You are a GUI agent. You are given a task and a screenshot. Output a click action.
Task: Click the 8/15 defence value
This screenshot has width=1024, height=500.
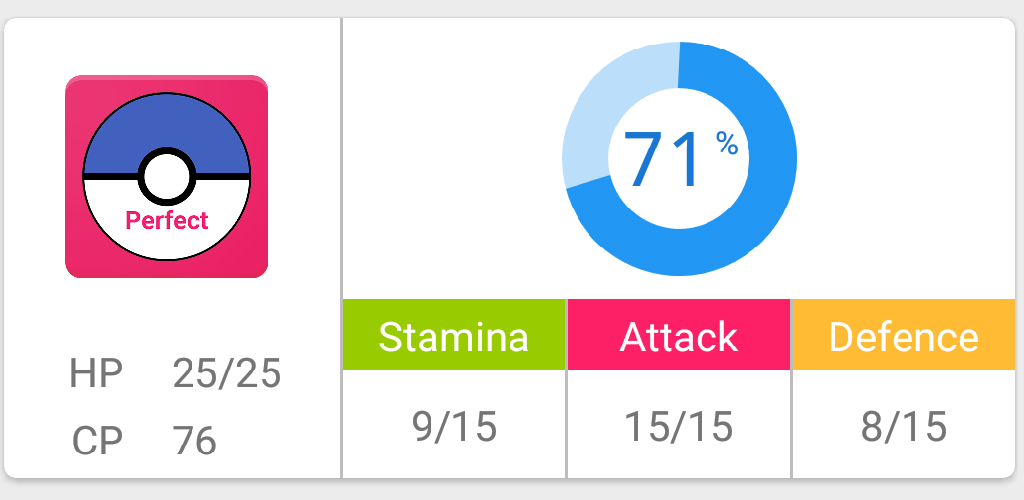[x=904, y=427]
